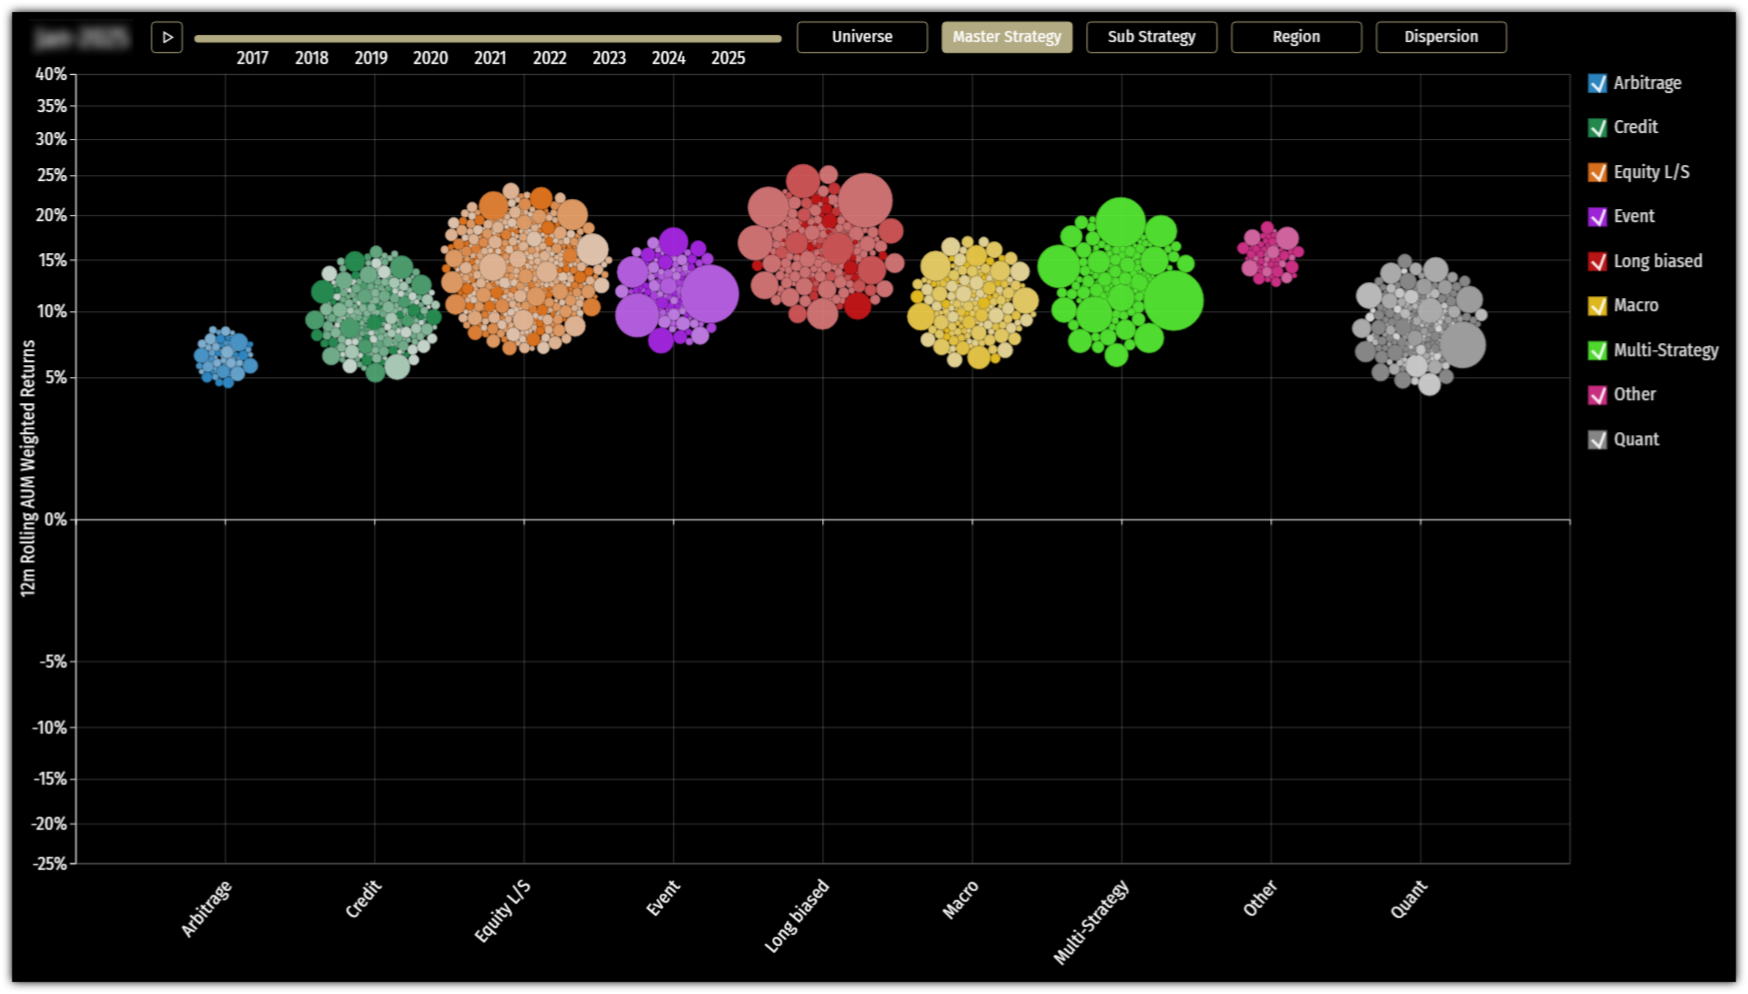Toggle the Other category checkbox
This screenshot has width=1748, height=994.
(1597, 395)
